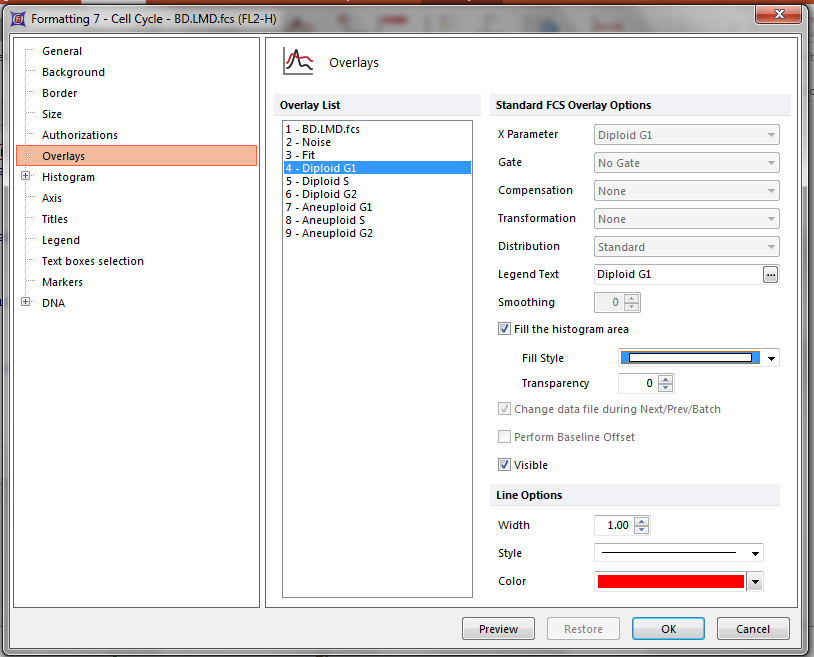Expand the Histogram tree node
This screenshot has height=657, width=814.
[x=25, y=177]
